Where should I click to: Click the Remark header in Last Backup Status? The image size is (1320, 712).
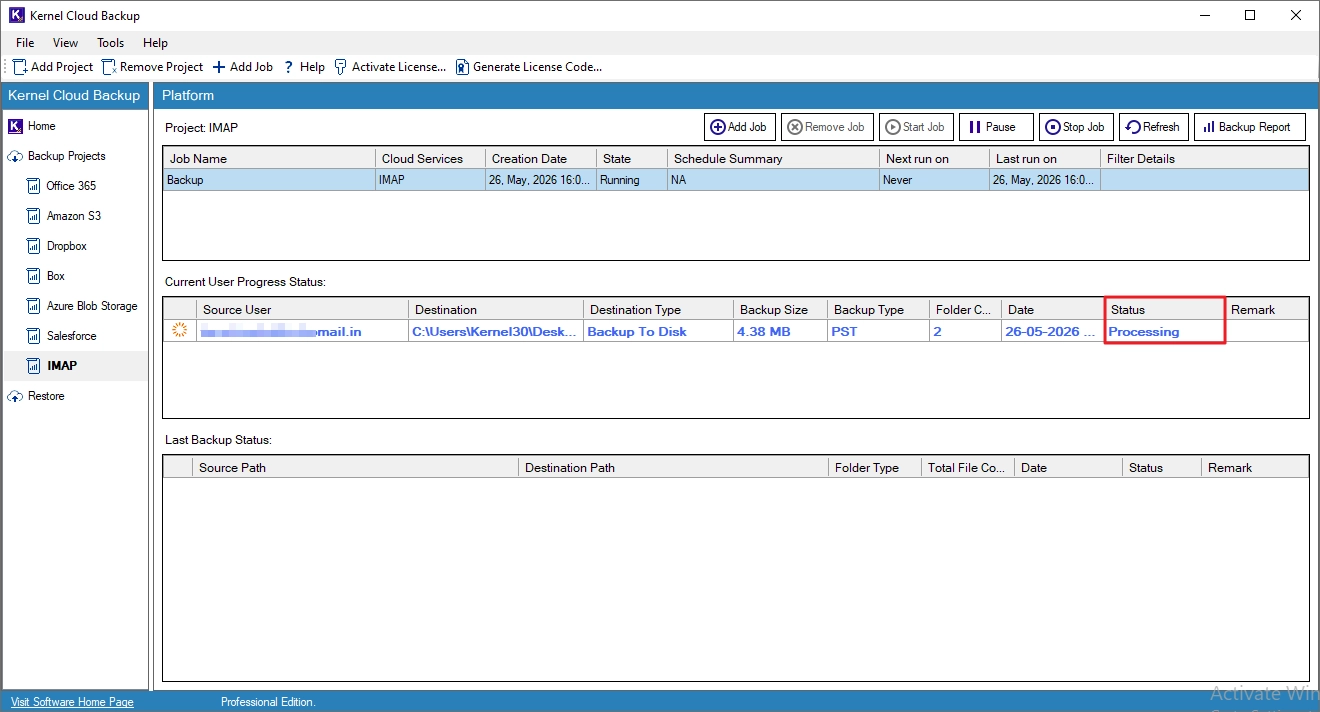1254,467
